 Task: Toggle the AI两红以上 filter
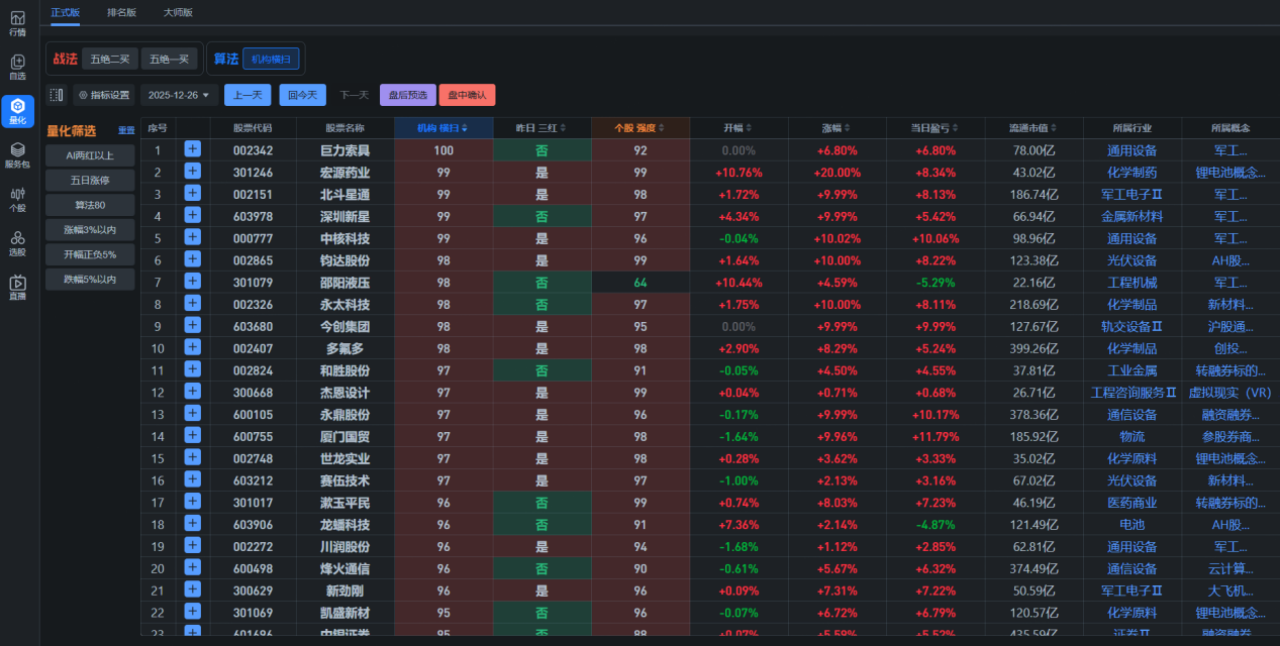(x=90, y=155)
